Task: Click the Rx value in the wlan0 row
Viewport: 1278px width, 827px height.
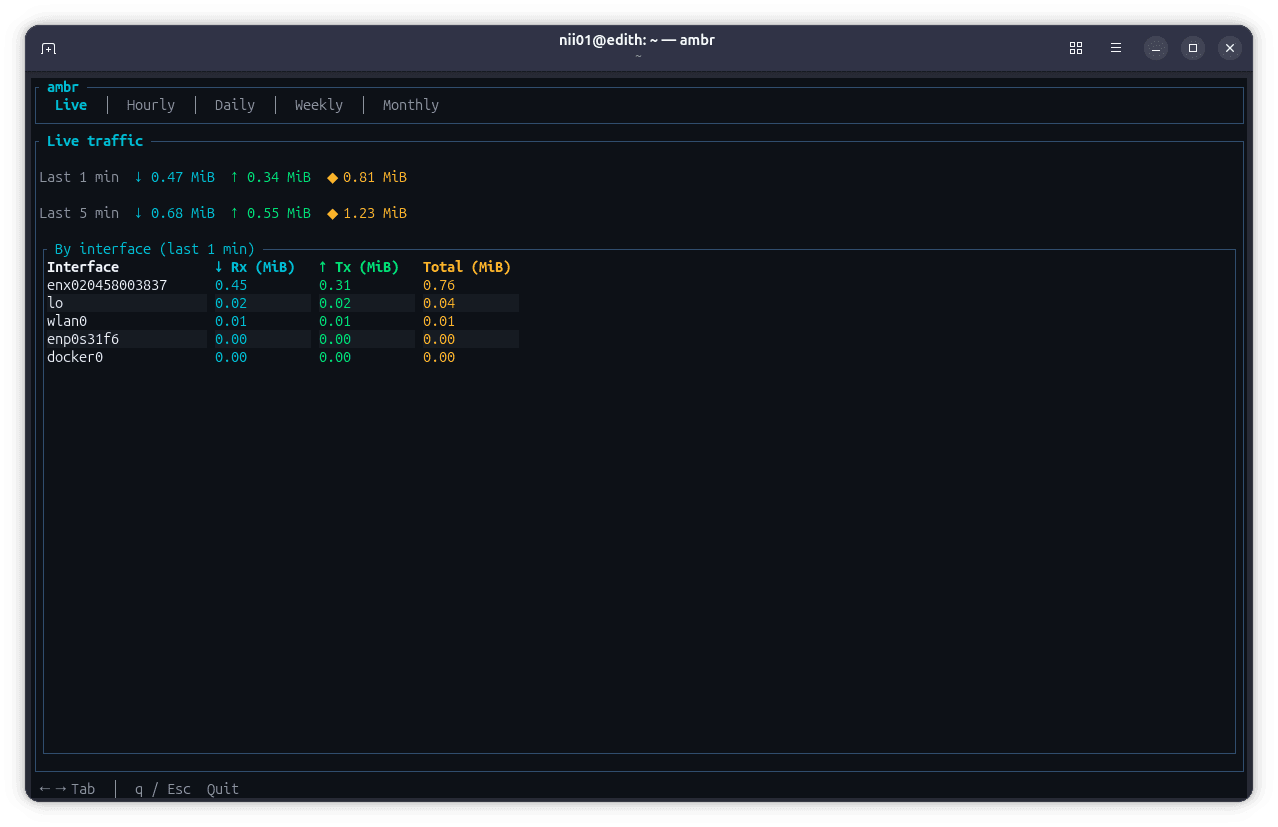Action: click(231, 321)
